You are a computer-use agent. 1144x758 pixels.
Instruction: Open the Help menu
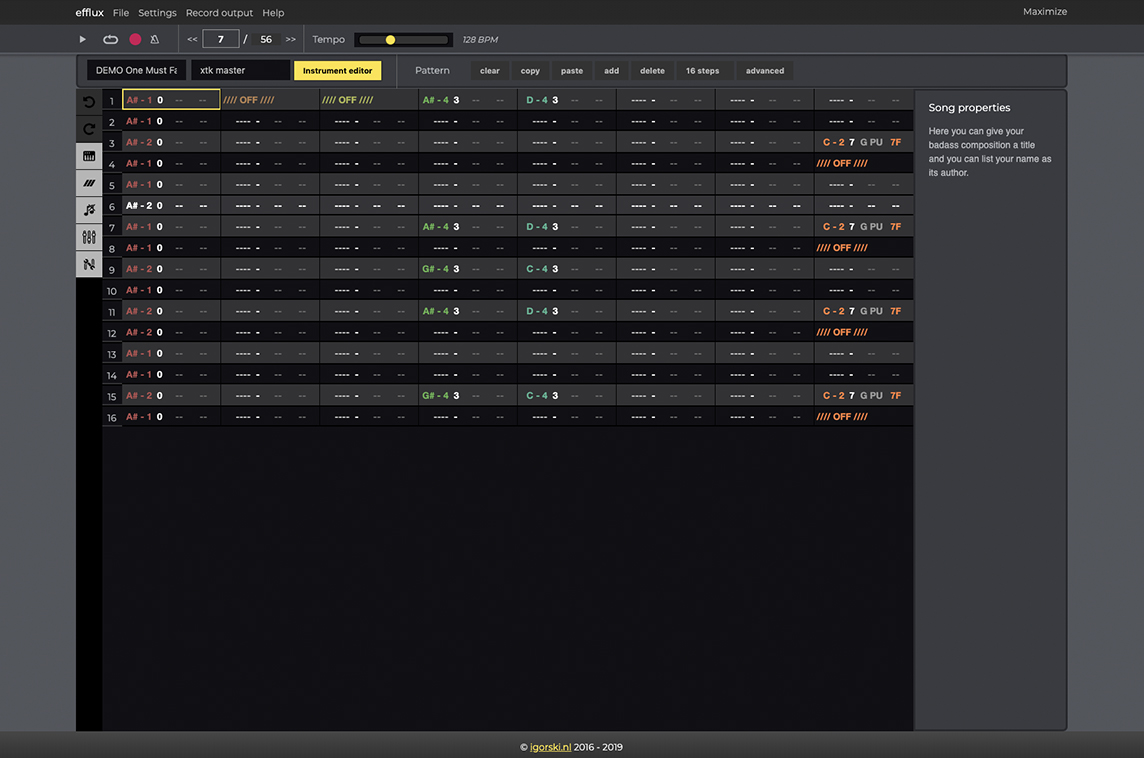[273, 12]
